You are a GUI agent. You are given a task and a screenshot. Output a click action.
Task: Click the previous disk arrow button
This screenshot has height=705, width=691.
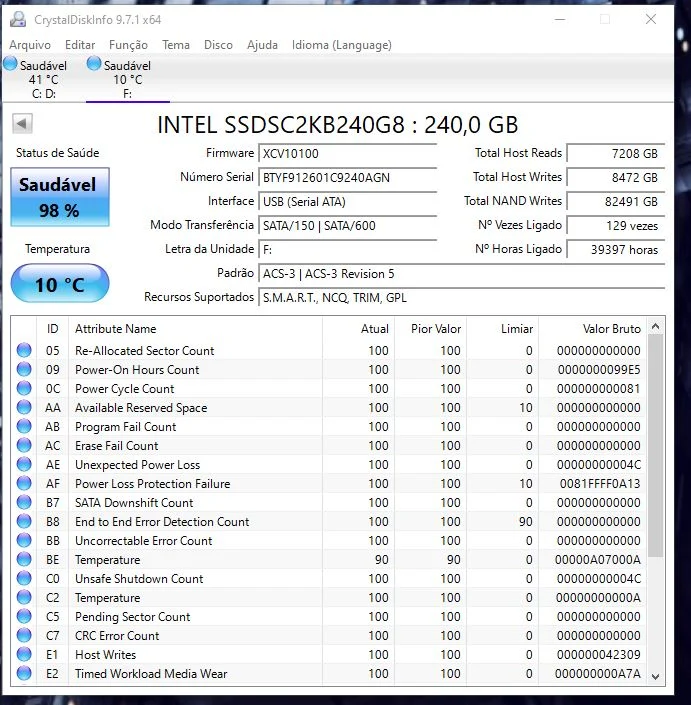22,124
